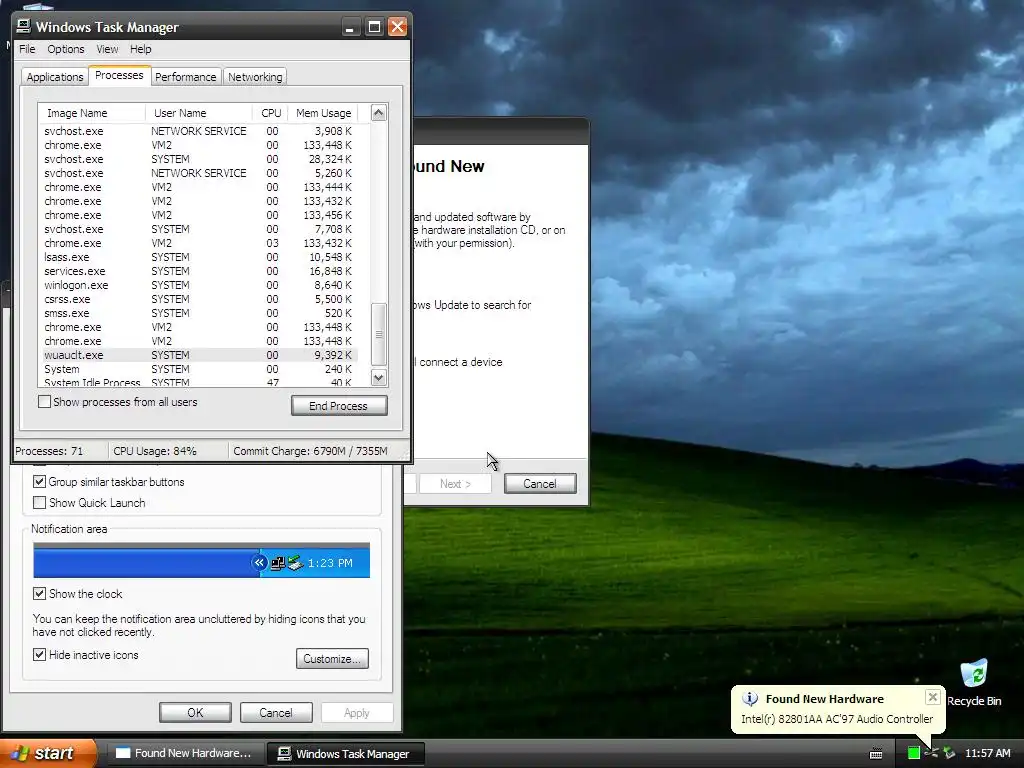Switch to Found New Hardware taskbar button
This screenshot has width=1024, height=768.
[x=183, y=753]
